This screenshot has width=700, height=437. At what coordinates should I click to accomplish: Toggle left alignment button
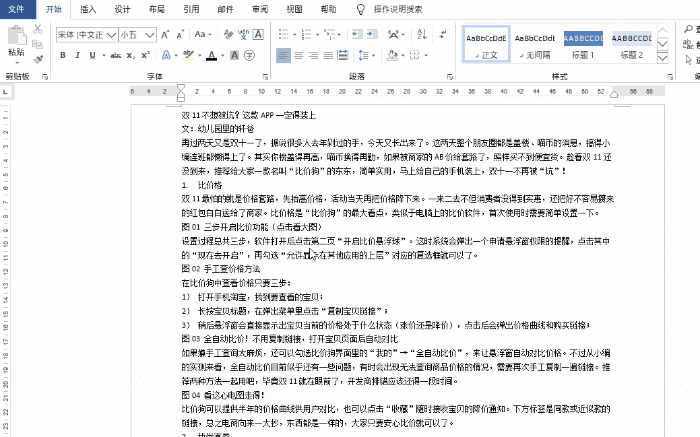pyautogui.click(x=283, y=55)
